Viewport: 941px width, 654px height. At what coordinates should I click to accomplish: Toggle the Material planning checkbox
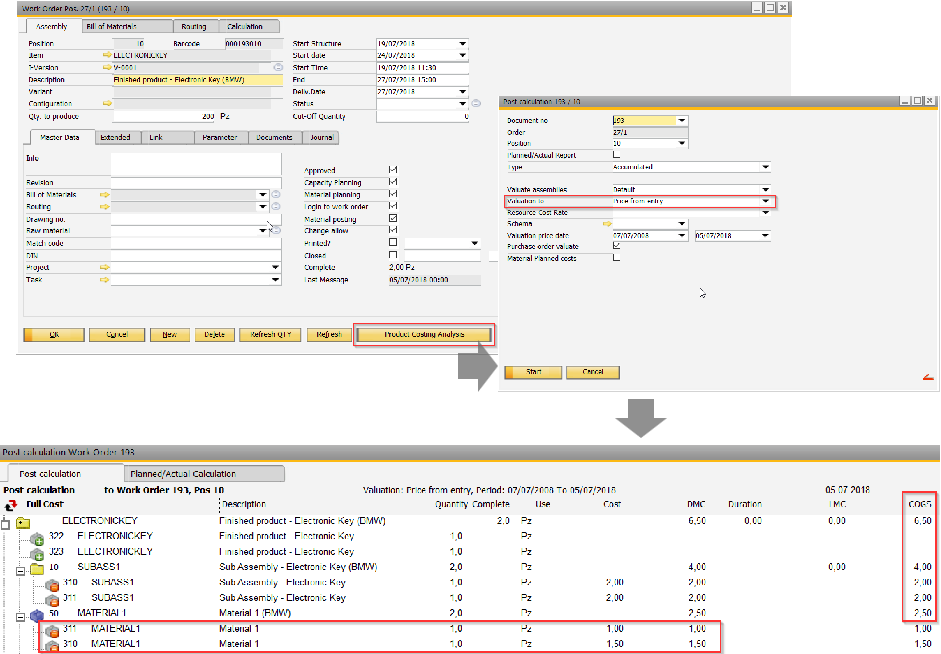click(x=393, y=194)
